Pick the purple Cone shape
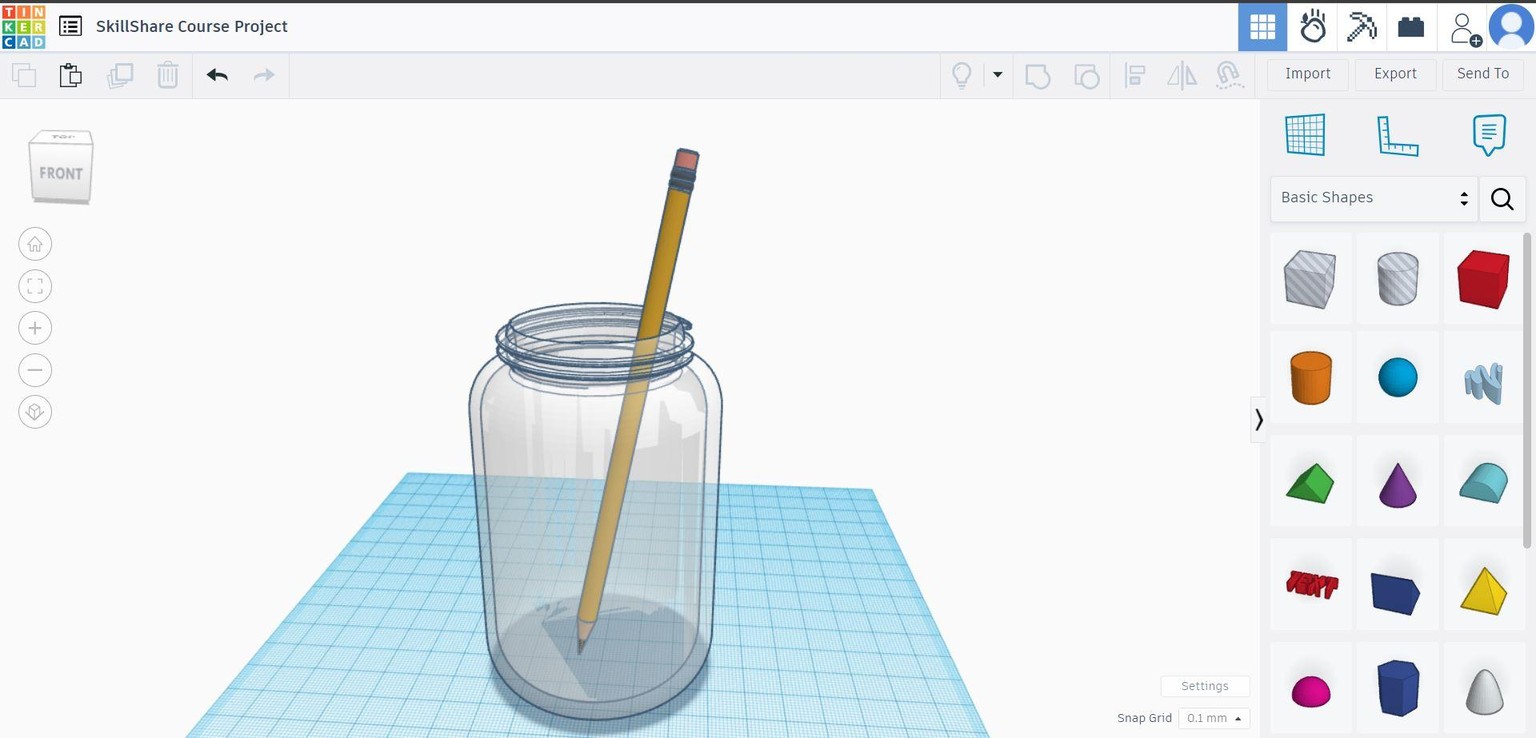This screenshot has width=1536, height=738. coord(1397,484)
